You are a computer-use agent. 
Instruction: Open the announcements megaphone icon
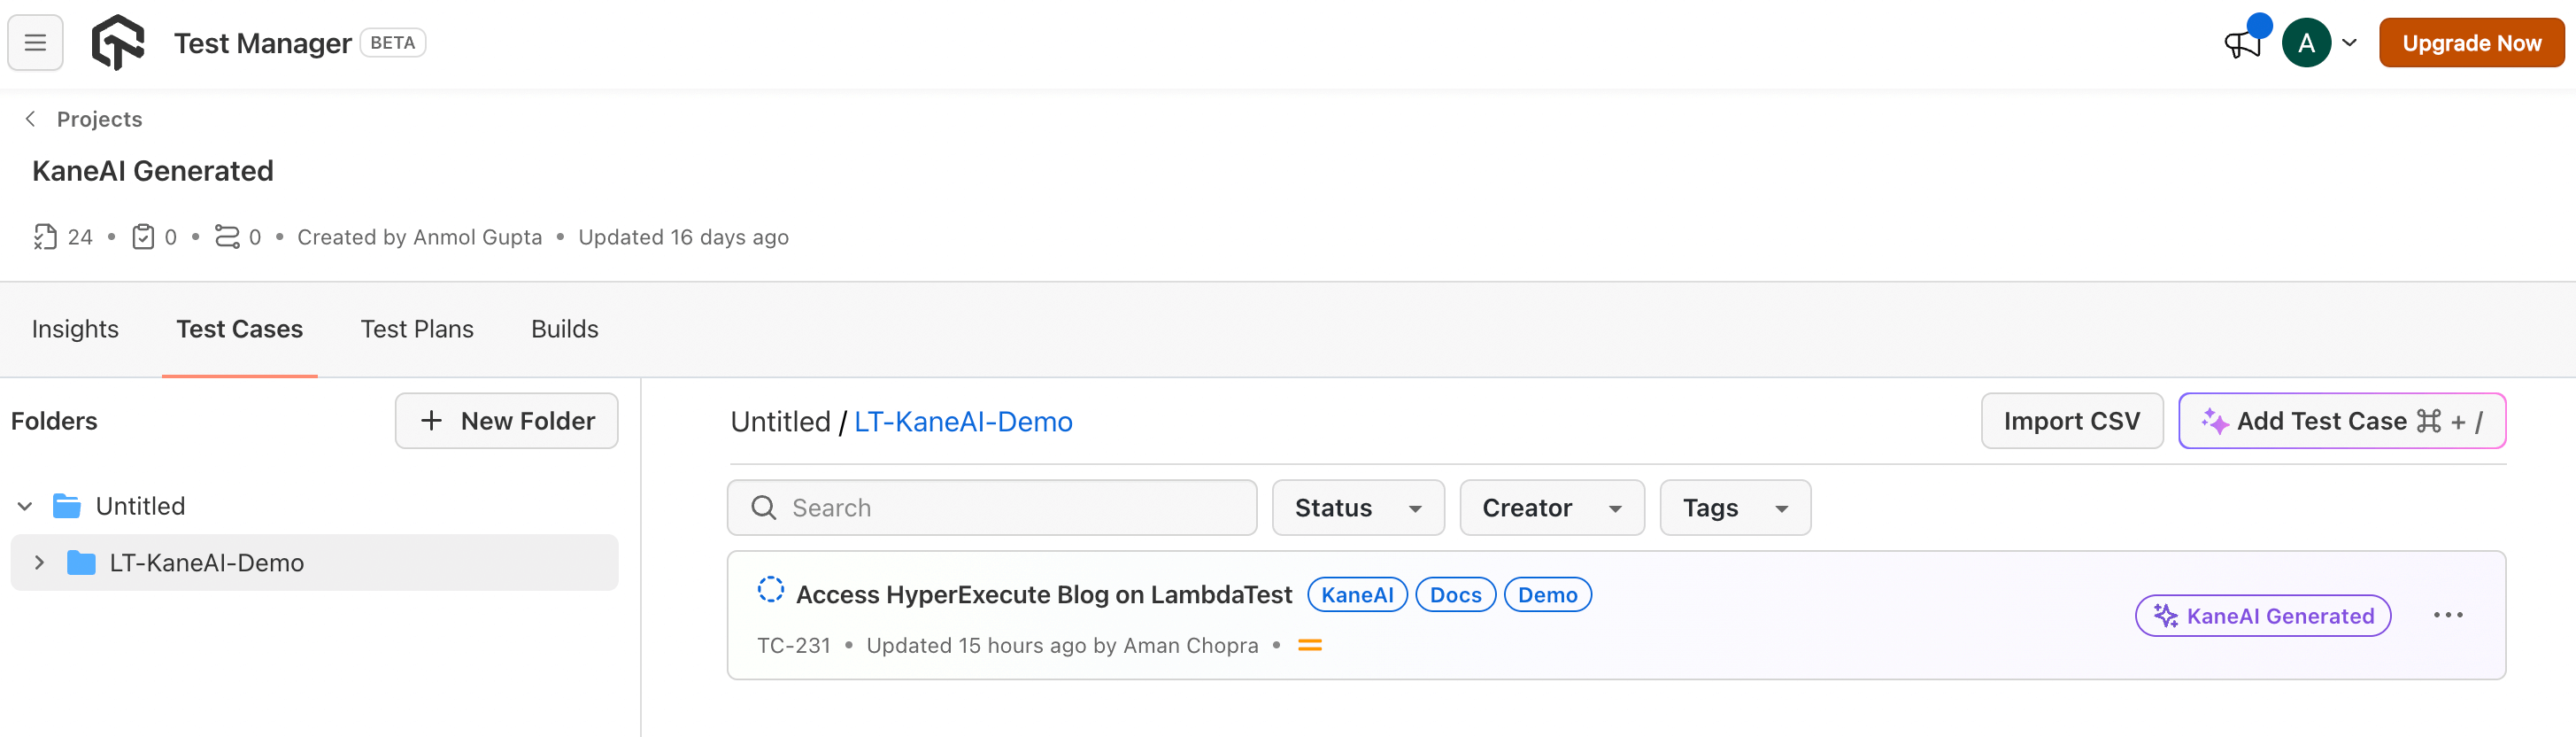pos(2242,44)
